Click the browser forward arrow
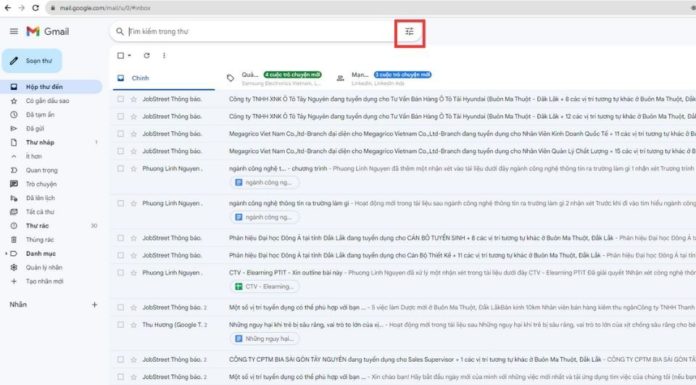The height and width of the screenshot is (385, 696). 21,8
